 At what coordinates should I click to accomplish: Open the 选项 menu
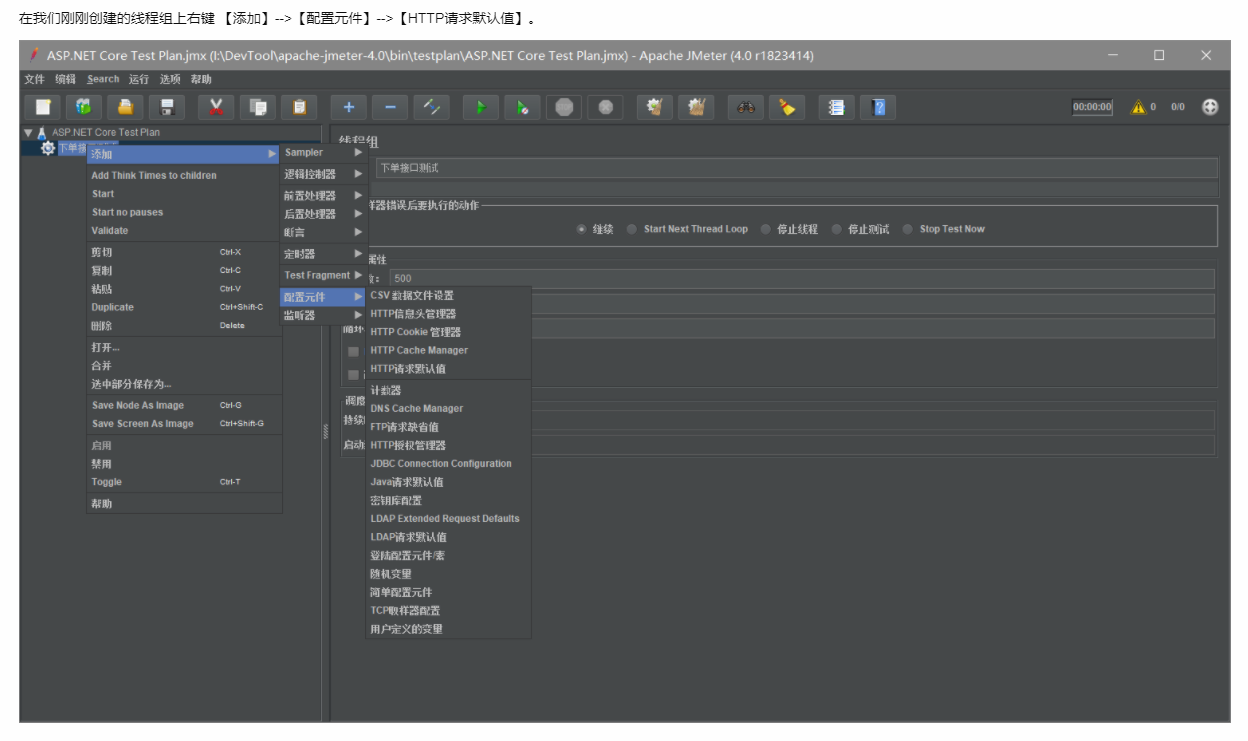point(170,79)
